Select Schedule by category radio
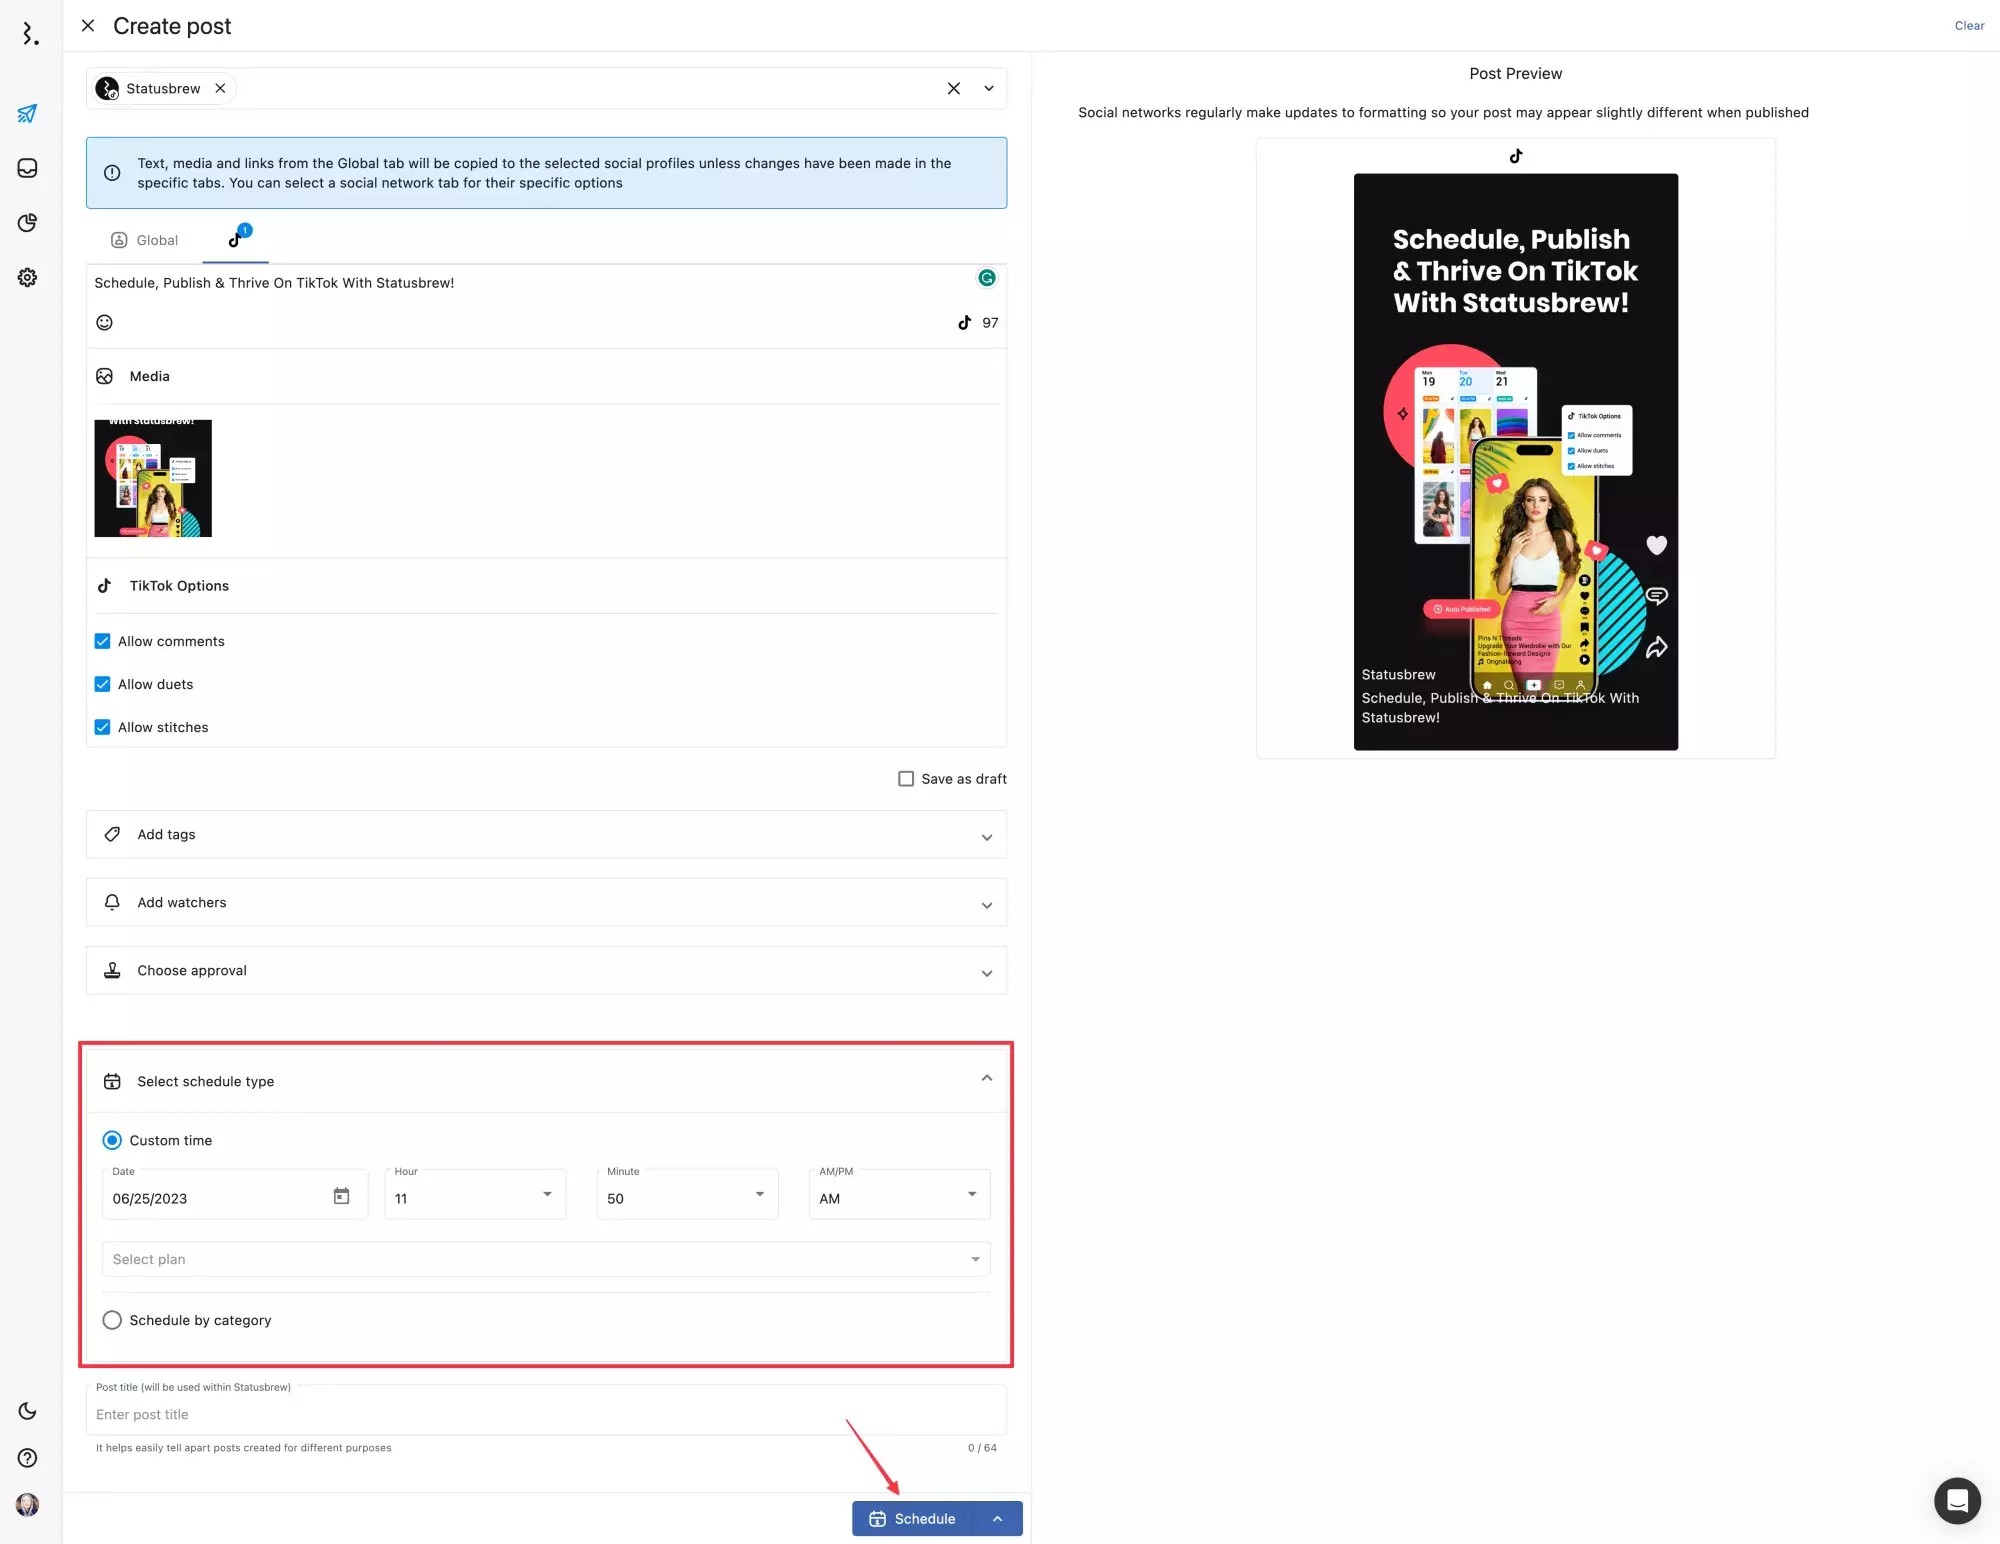 click(112, 1320)
